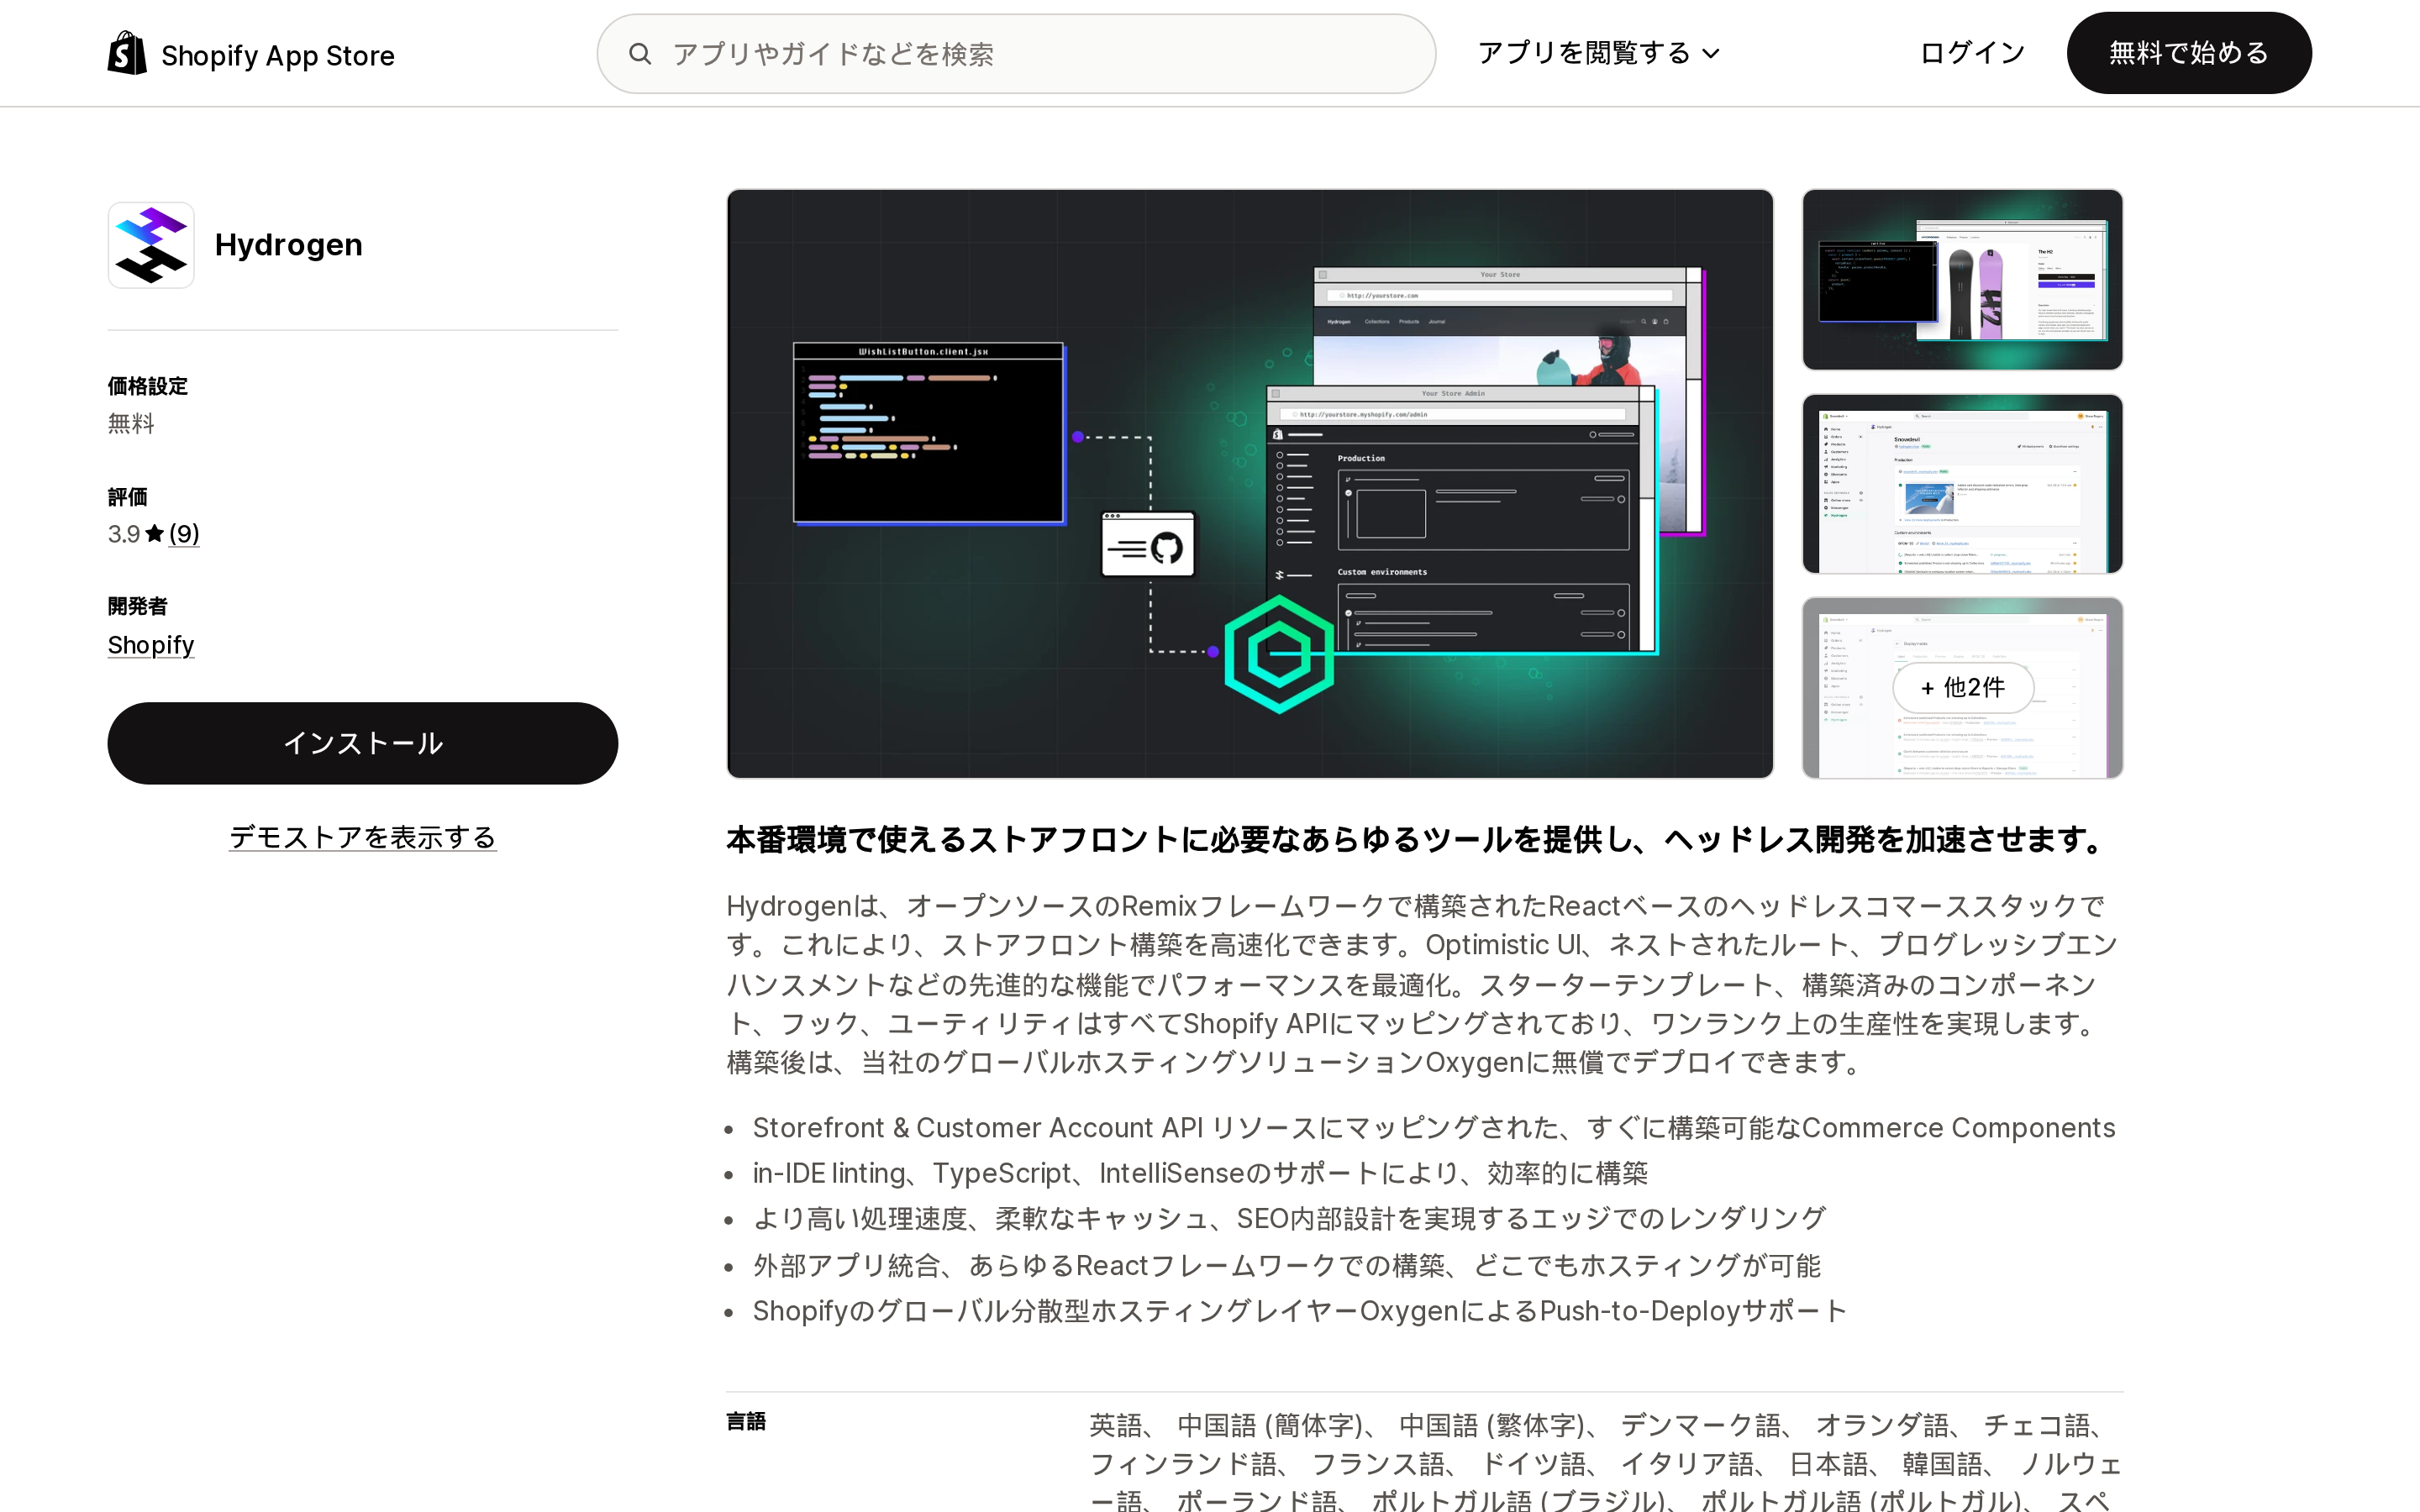Click the headline beginning 本番環境で使える
The image size is (2420, 1512).
(x=1418, y=839)
